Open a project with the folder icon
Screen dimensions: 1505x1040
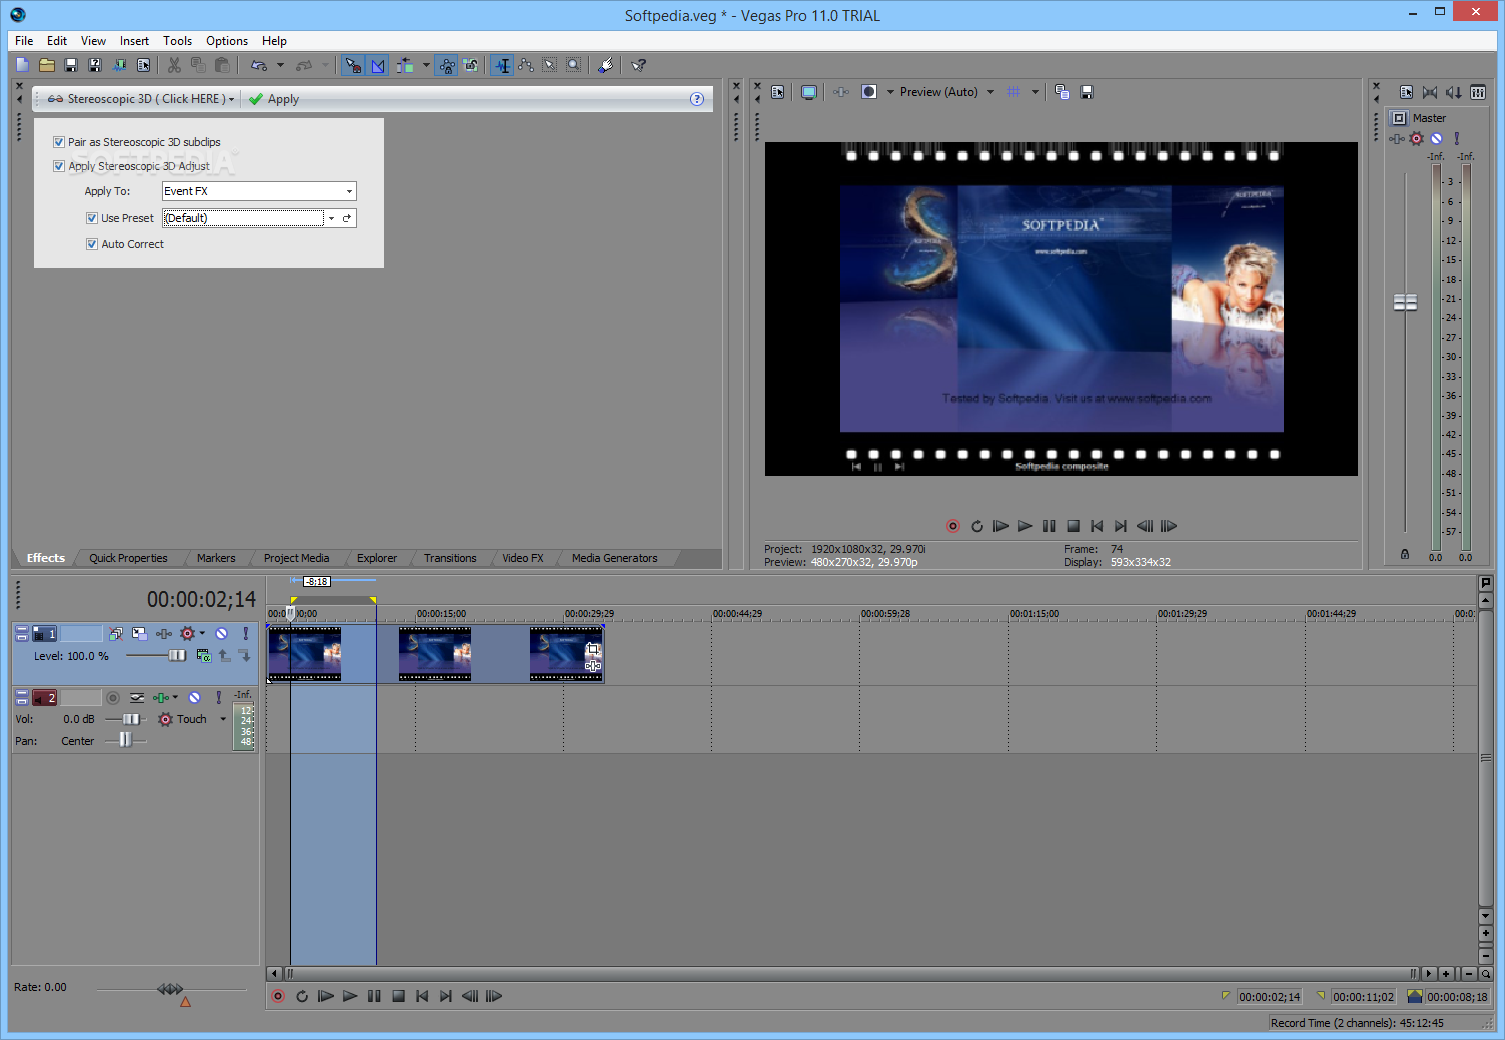pos(47,65)
